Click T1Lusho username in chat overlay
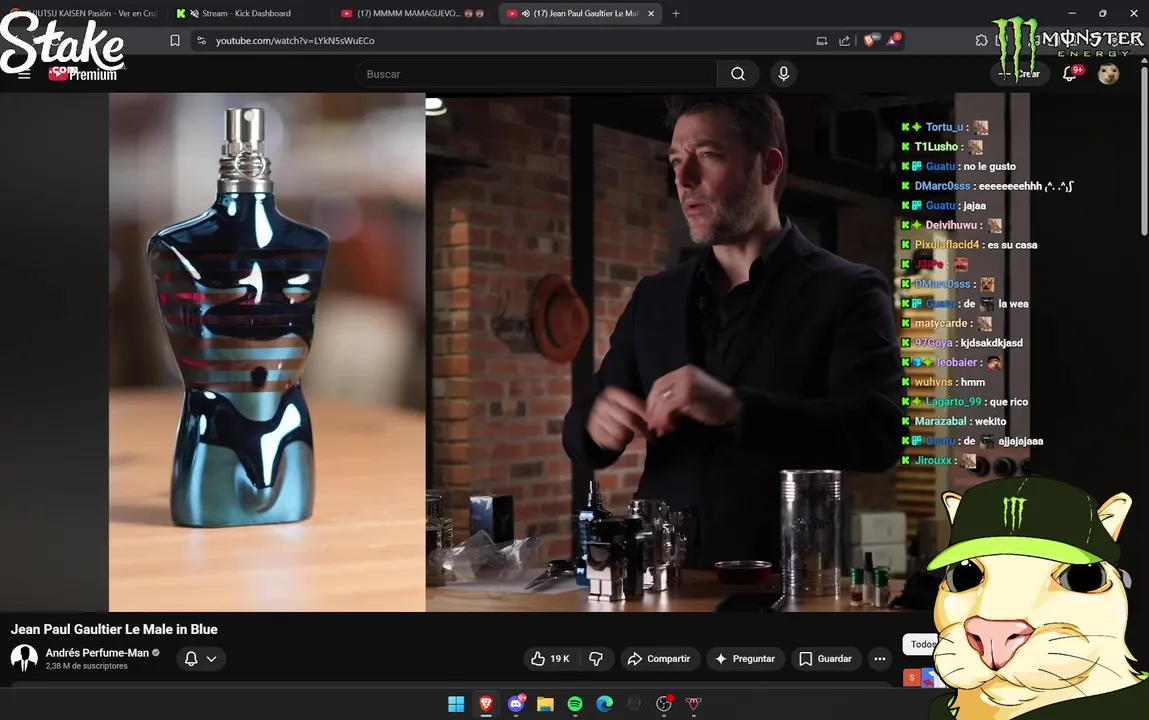 (936, 146)
